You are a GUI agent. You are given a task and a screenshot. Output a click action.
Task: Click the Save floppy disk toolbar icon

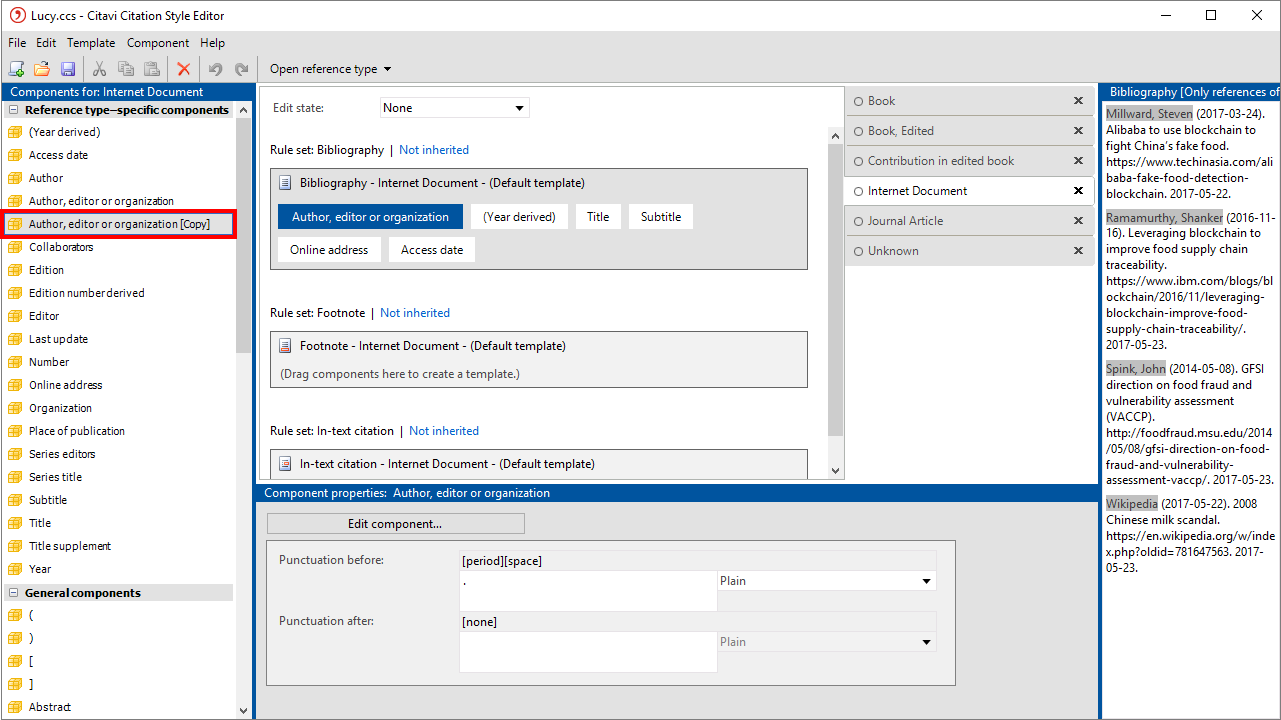[x=68, y=69]
